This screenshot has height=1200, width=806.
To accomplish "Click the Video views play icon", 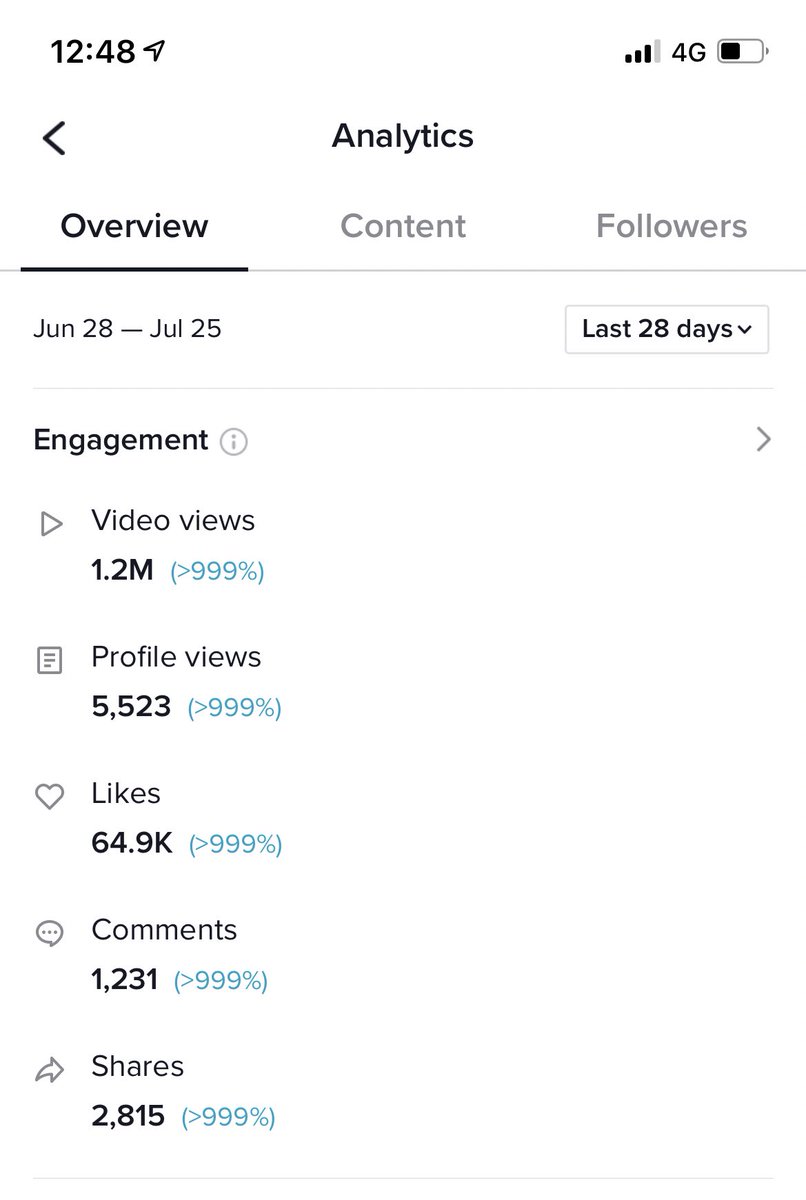I will point(50,524).
